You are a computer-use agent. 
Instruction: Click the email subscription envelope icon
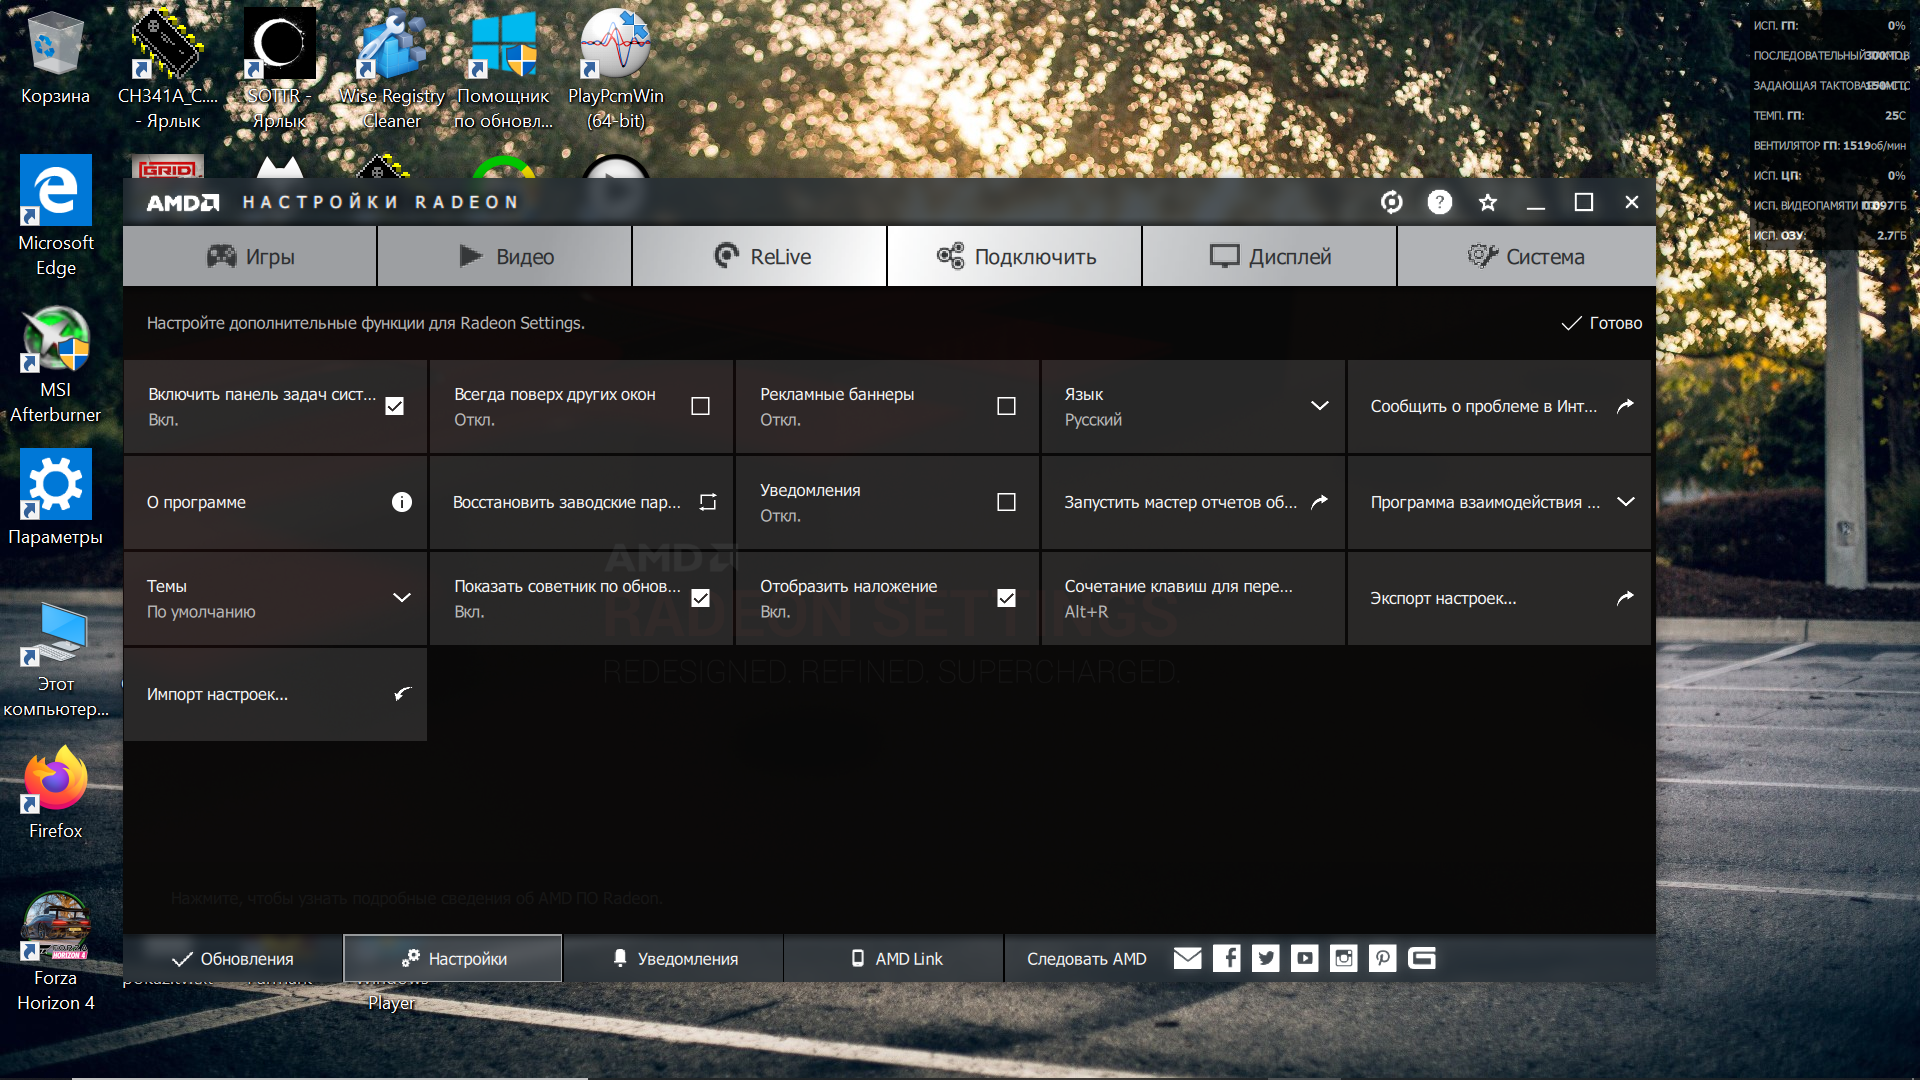tap(1187, 958)
